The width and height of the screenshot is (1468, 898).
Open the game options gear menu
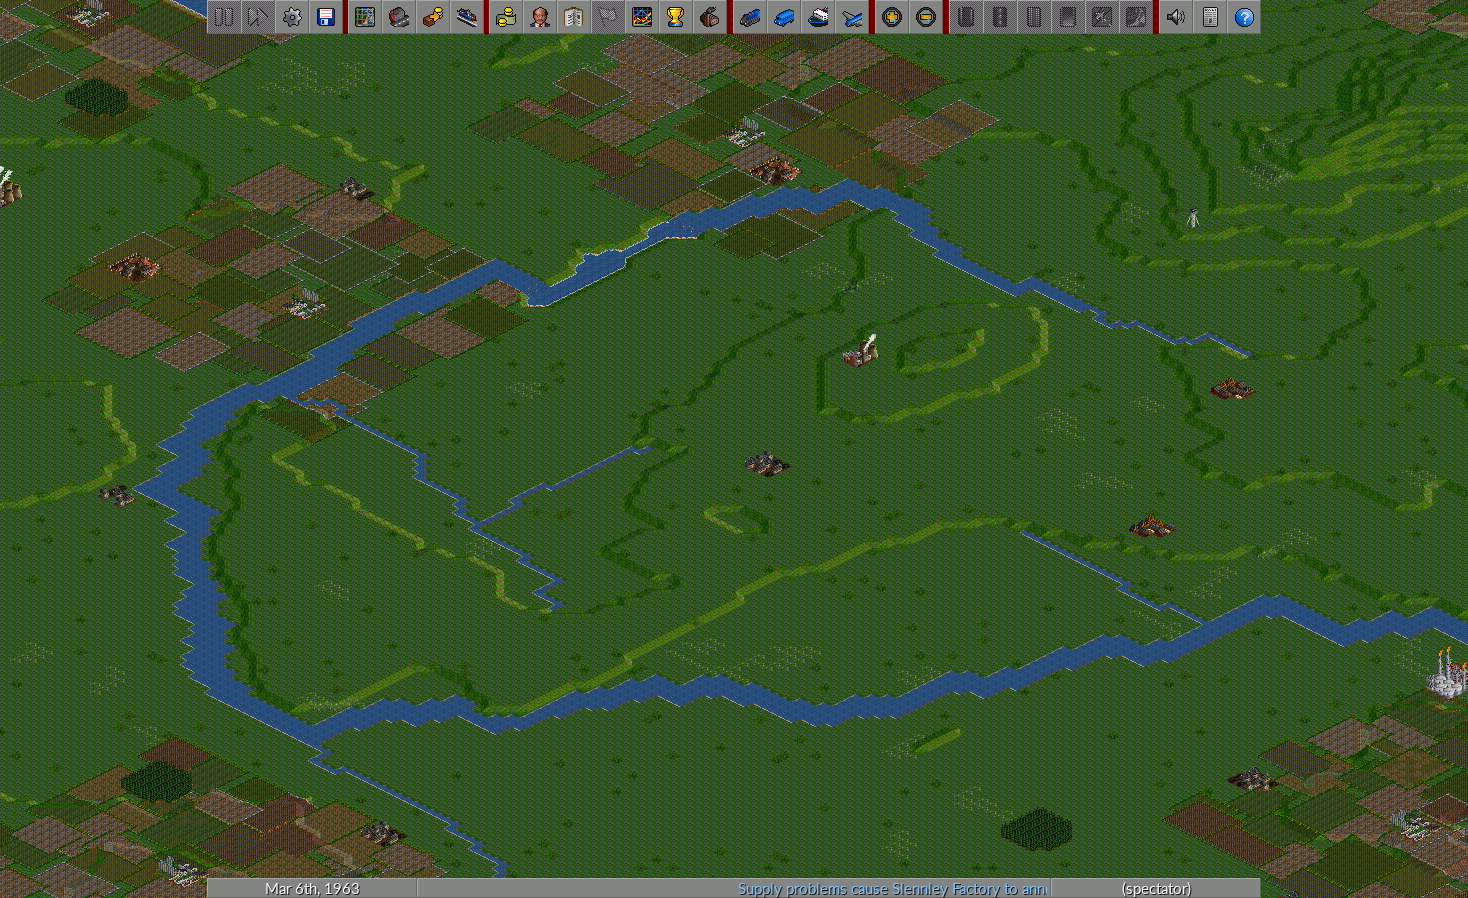292,17
